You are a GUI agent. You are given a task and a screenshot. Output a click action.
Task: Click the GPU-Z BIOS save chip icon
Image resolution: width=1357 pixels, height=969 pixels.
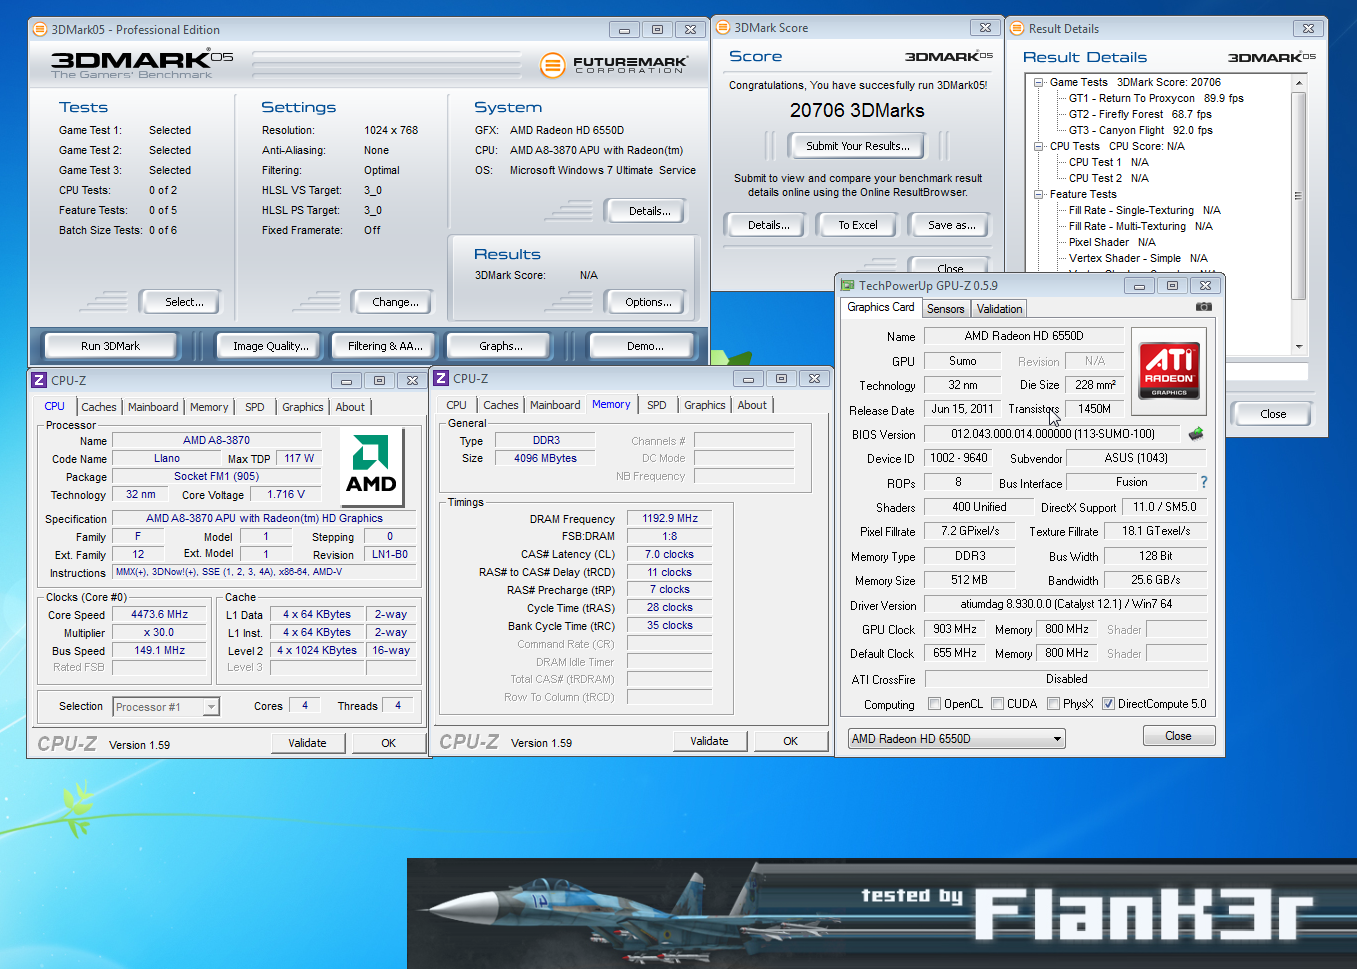point(1195,434)
